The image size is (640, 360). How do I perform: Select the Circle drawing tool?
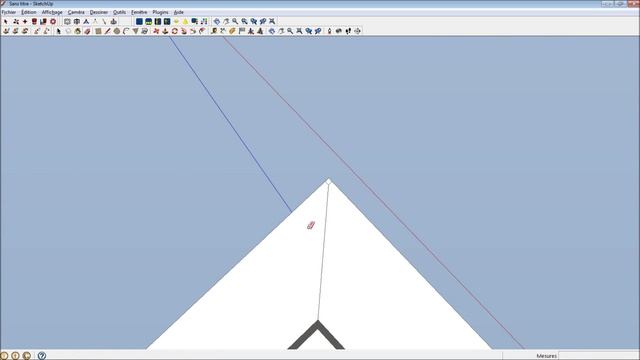pyautogui.click(x=117, y=31)
